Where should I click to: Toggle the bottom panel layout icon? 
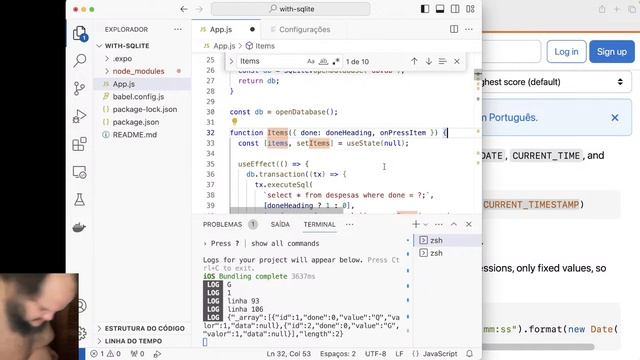point(440,9)
